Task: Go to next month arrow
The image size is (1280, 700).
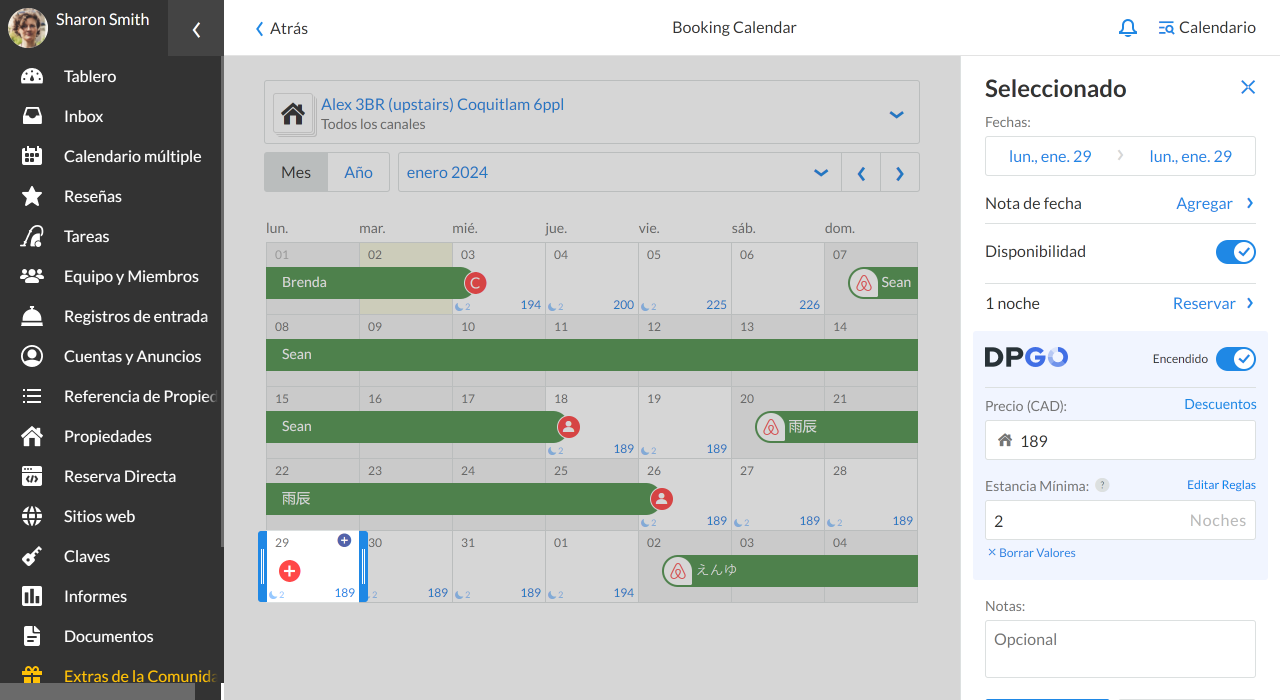Action: [x=899, y=173]
